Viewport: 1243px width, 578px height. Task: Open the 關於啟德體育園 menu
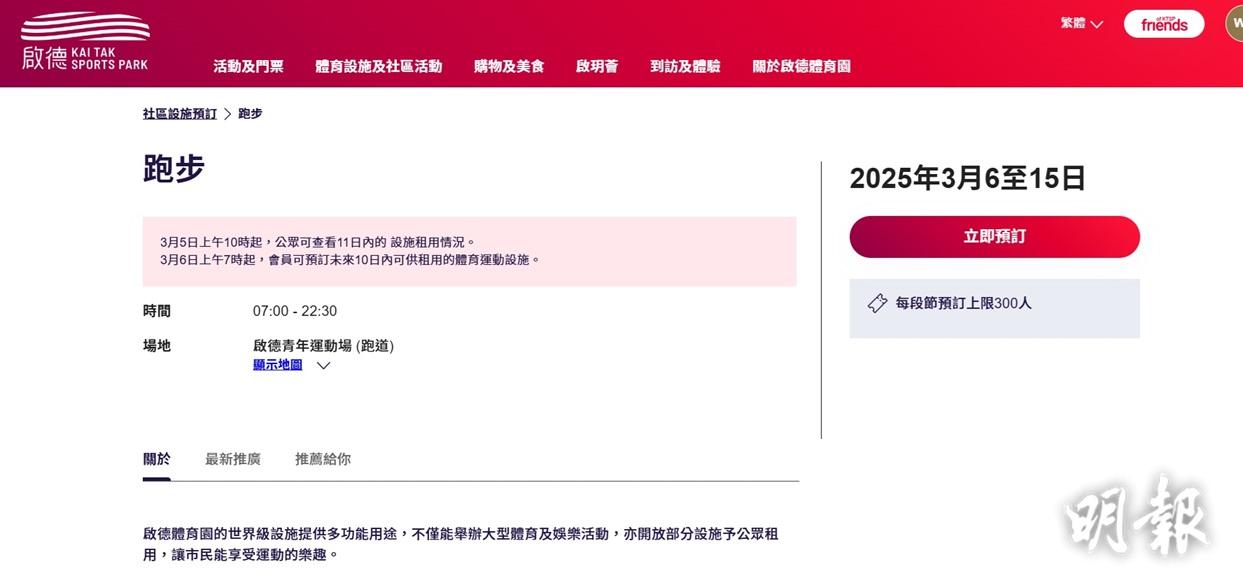point(801,66)
